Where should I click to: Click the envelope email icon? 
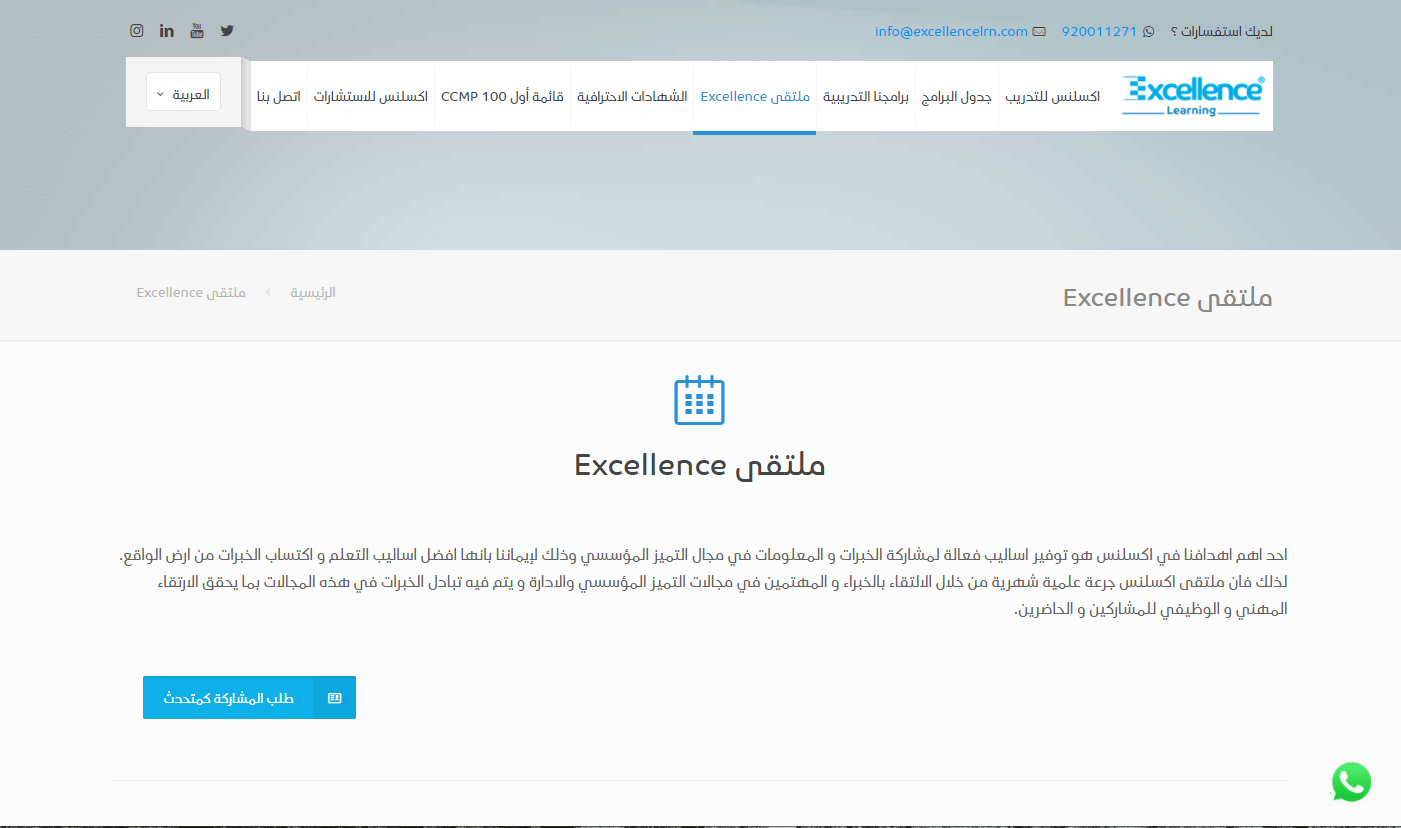point(1040,32)
